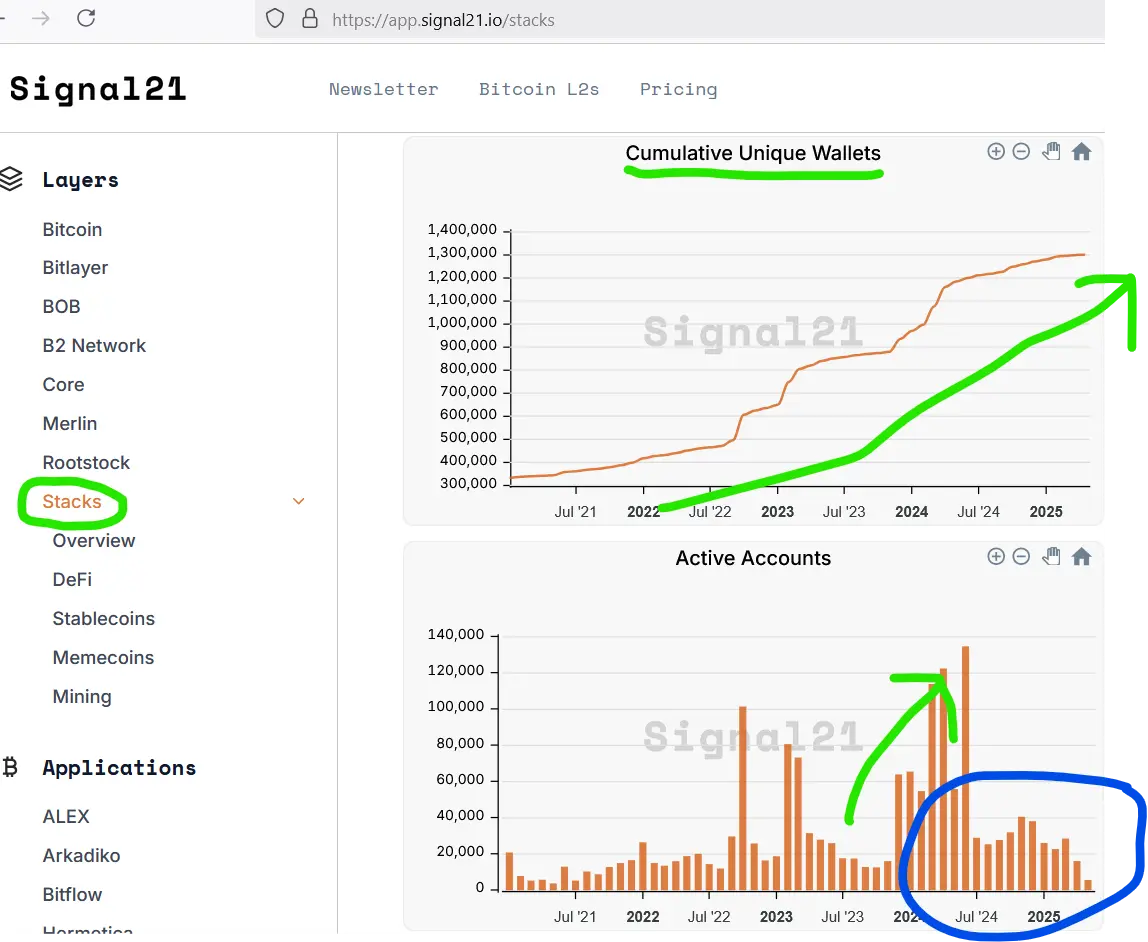Click the Cumulative Unique Wallets chart title
This screenshot has height=942, width=1148.
click(753, 153)
